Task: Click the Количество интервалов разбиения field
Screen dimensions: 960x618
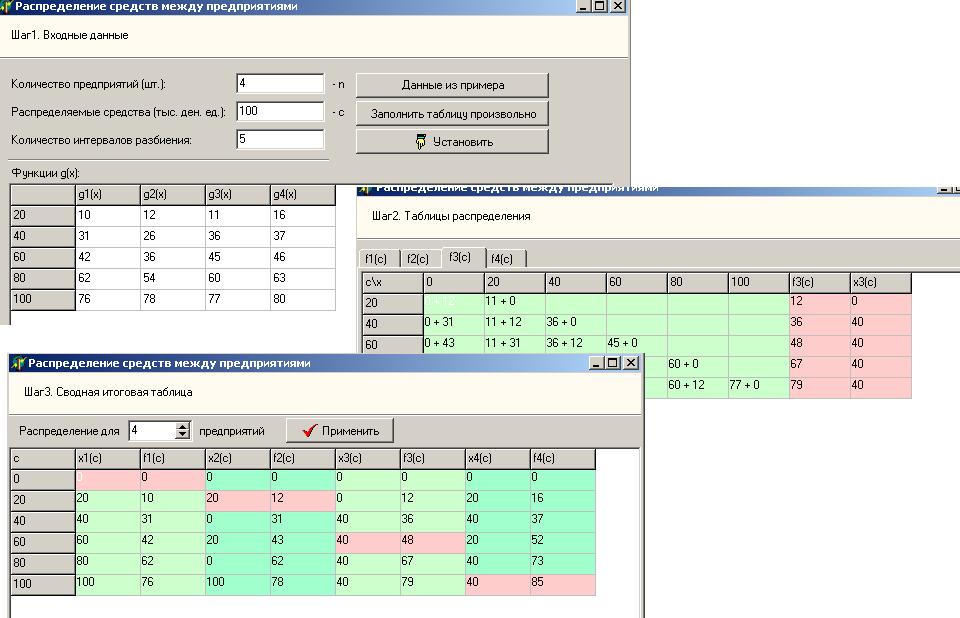Action: 280,140
